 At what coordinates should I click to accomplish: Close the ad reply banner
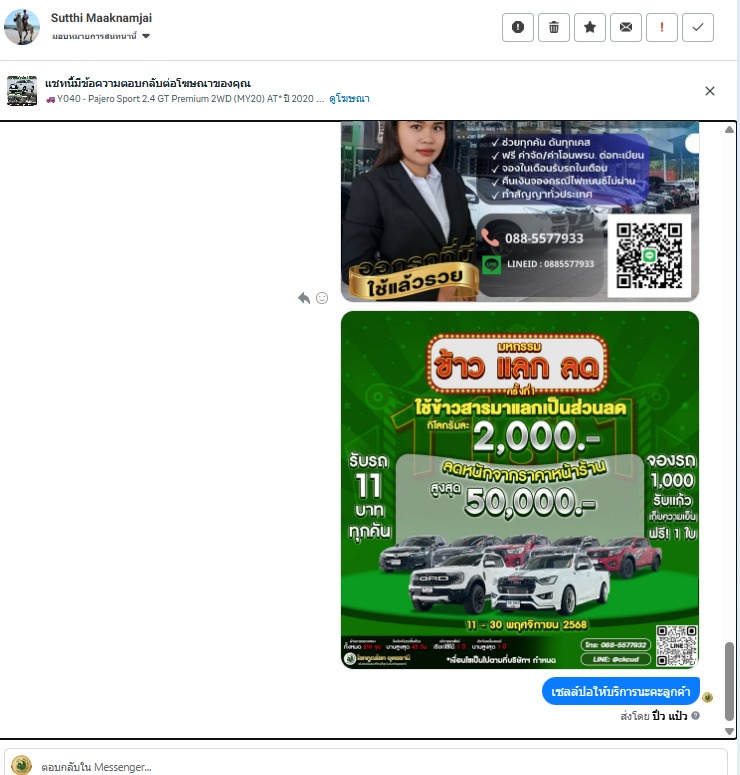710,91
